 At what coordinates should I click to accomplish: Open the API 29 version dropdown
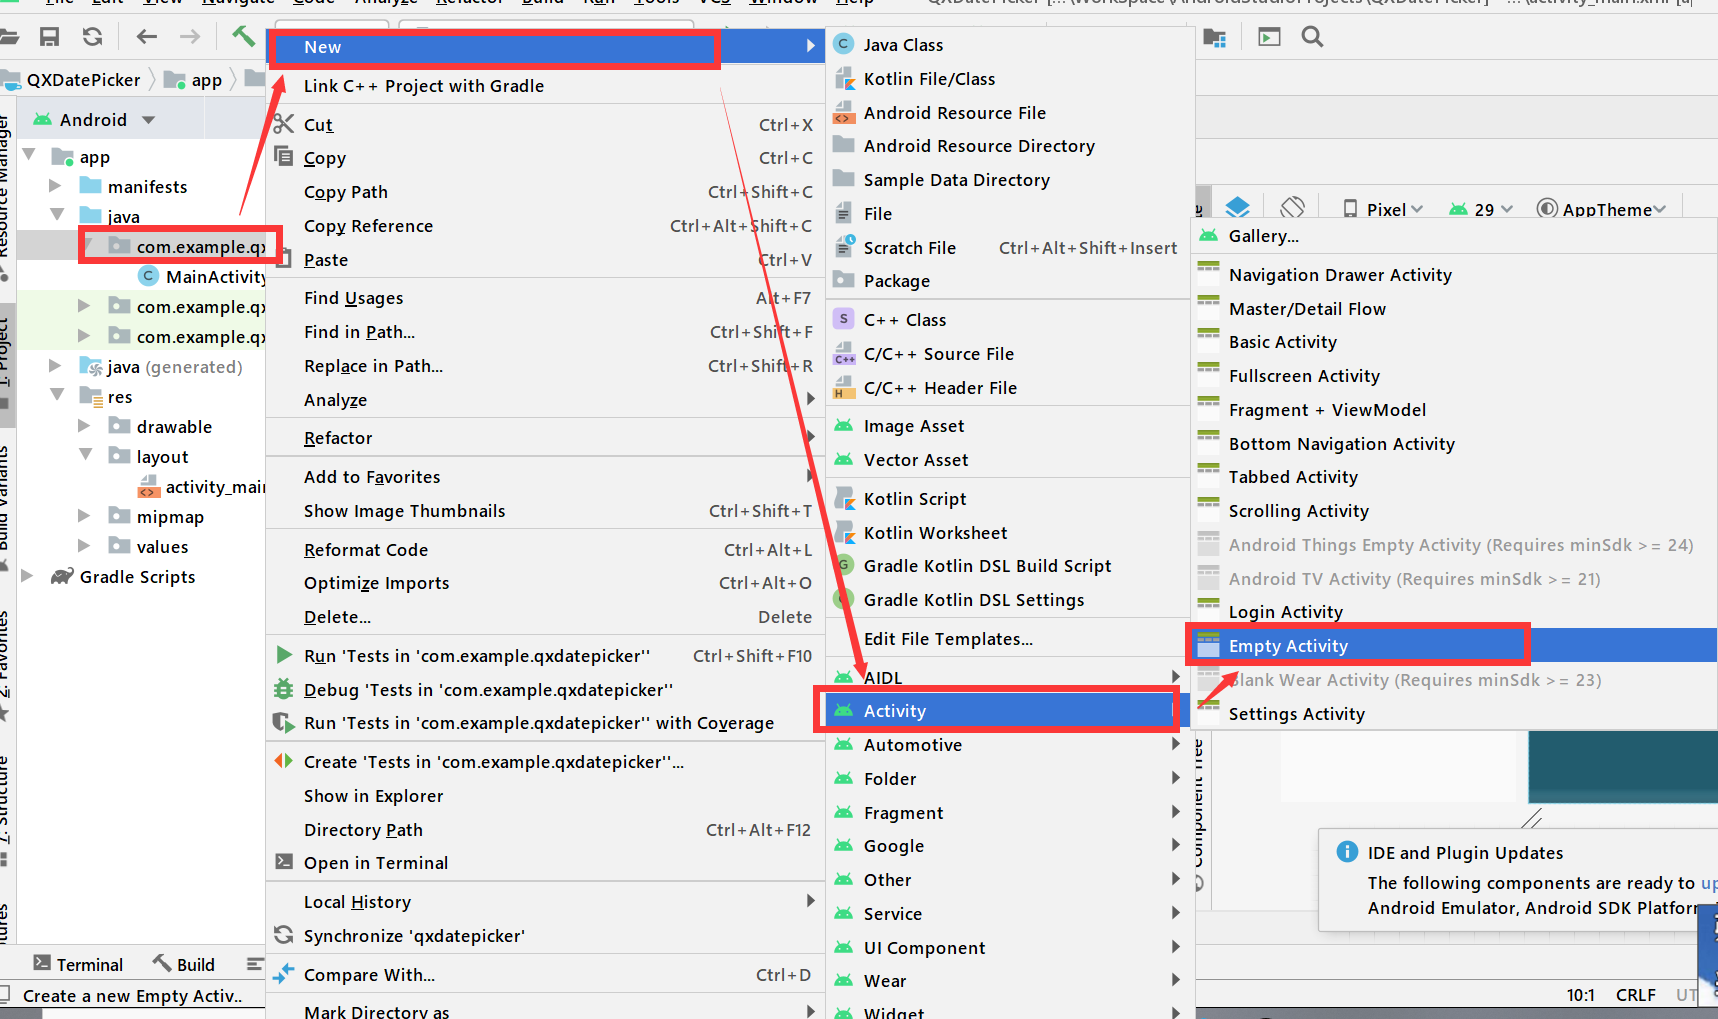[1481, 209]
